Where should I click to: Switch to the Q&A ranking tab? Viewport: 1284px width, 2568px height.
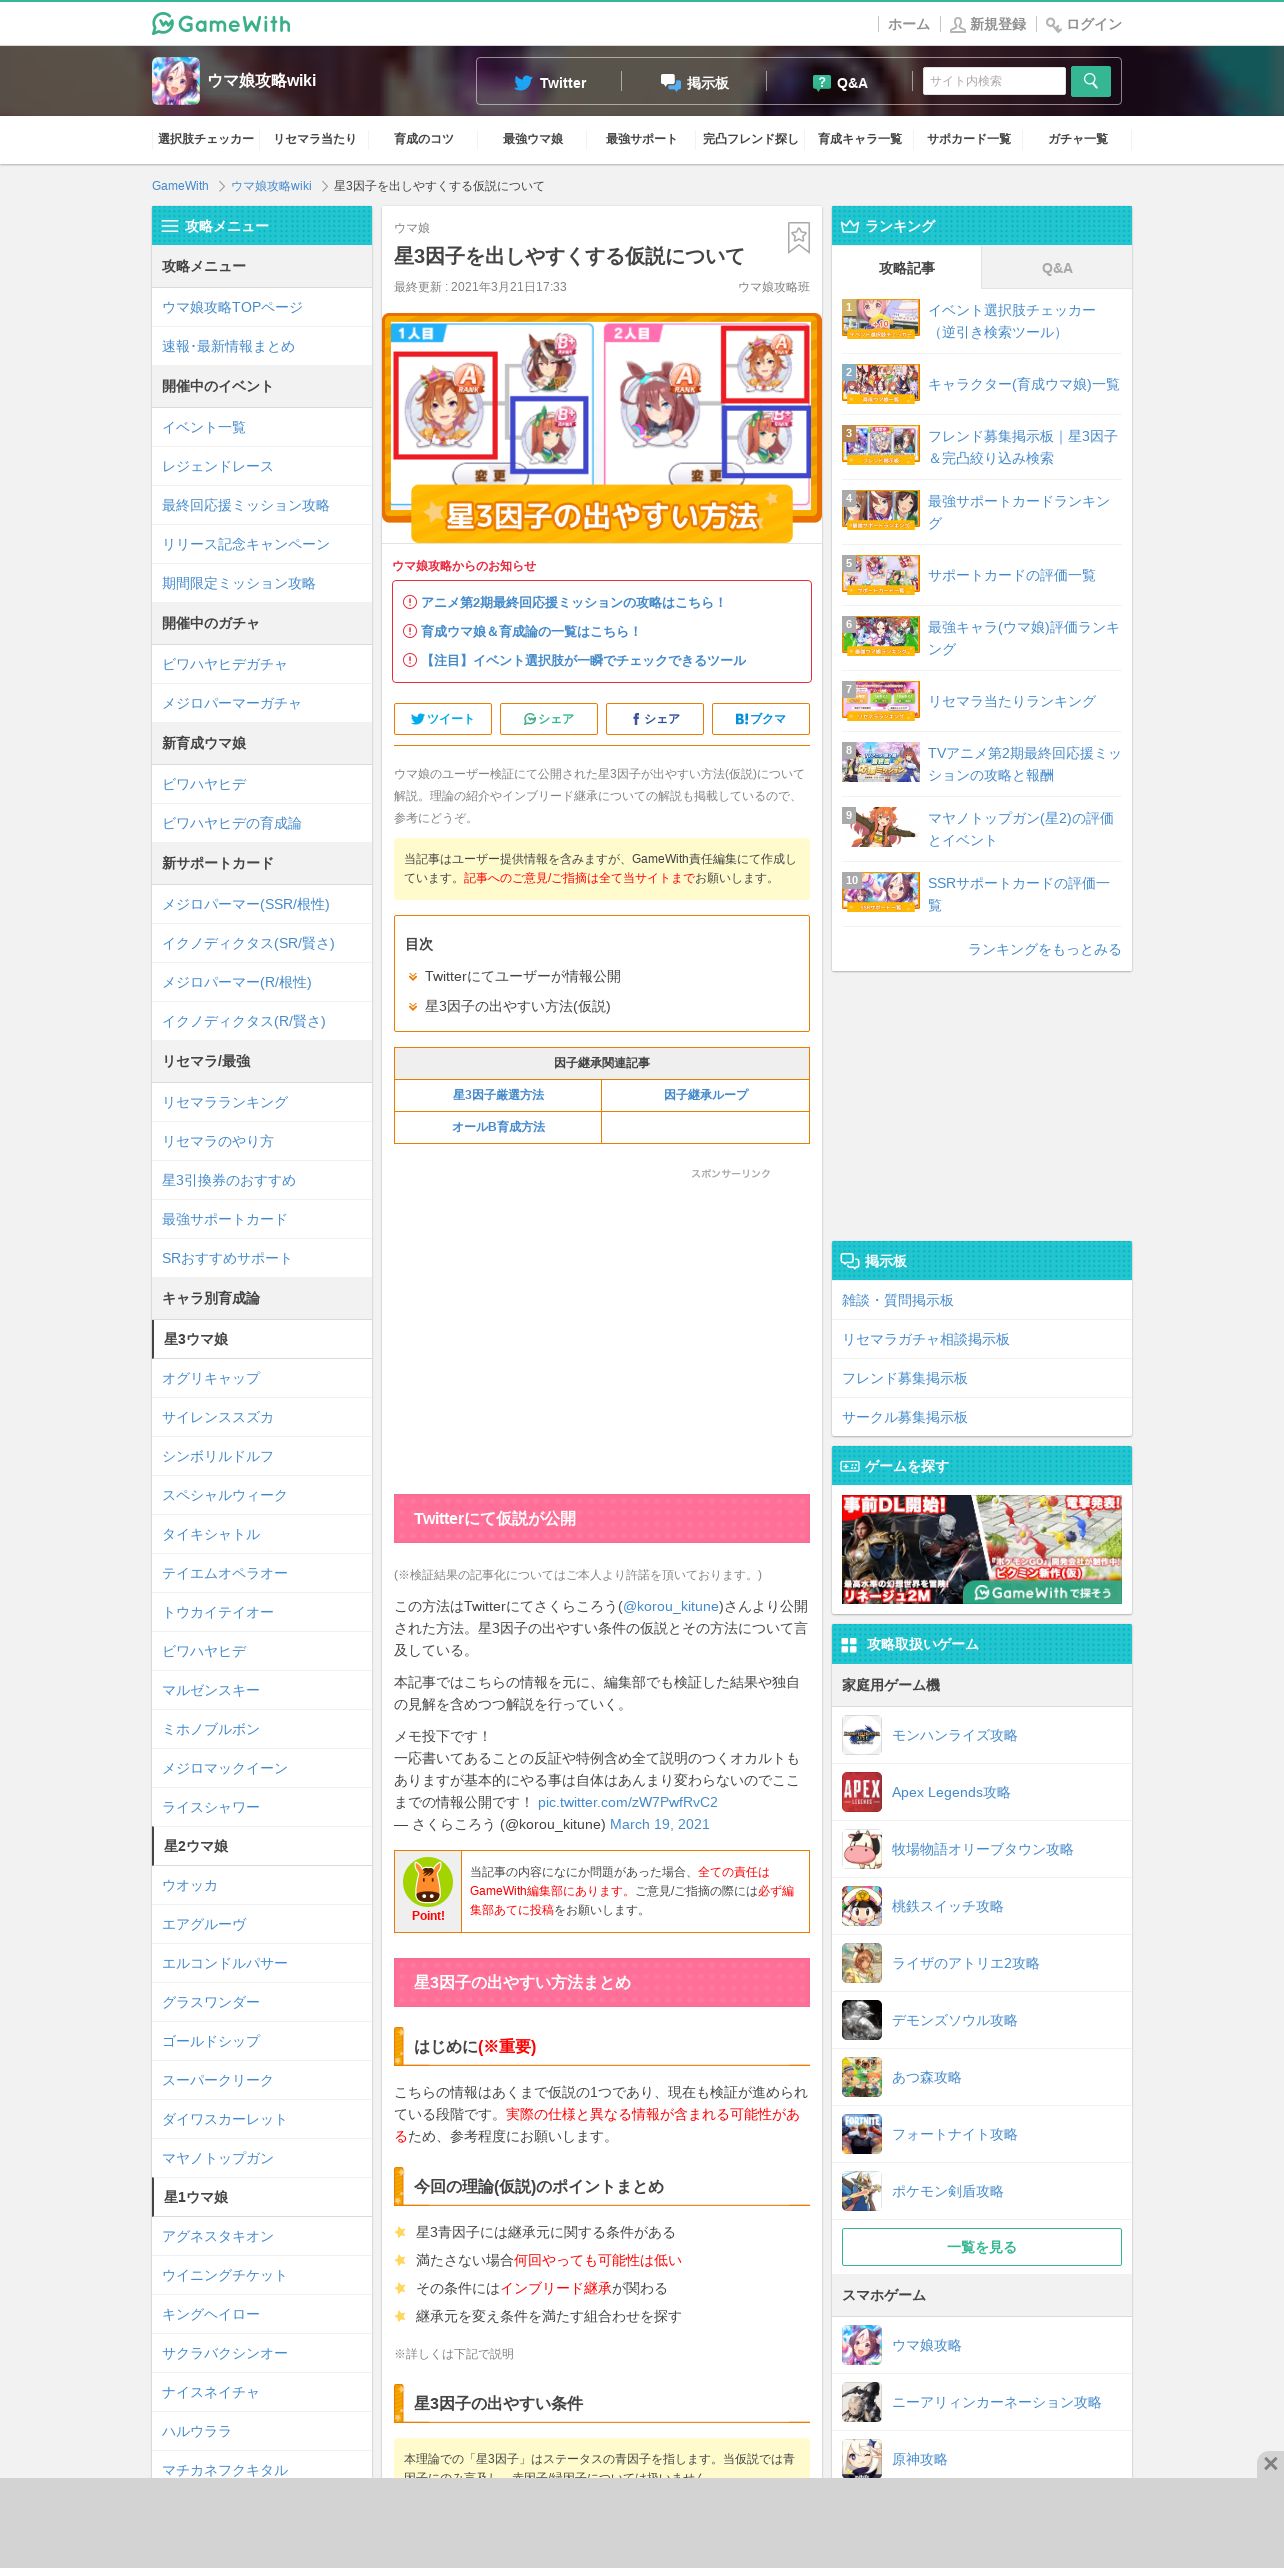click(1057, 268)
